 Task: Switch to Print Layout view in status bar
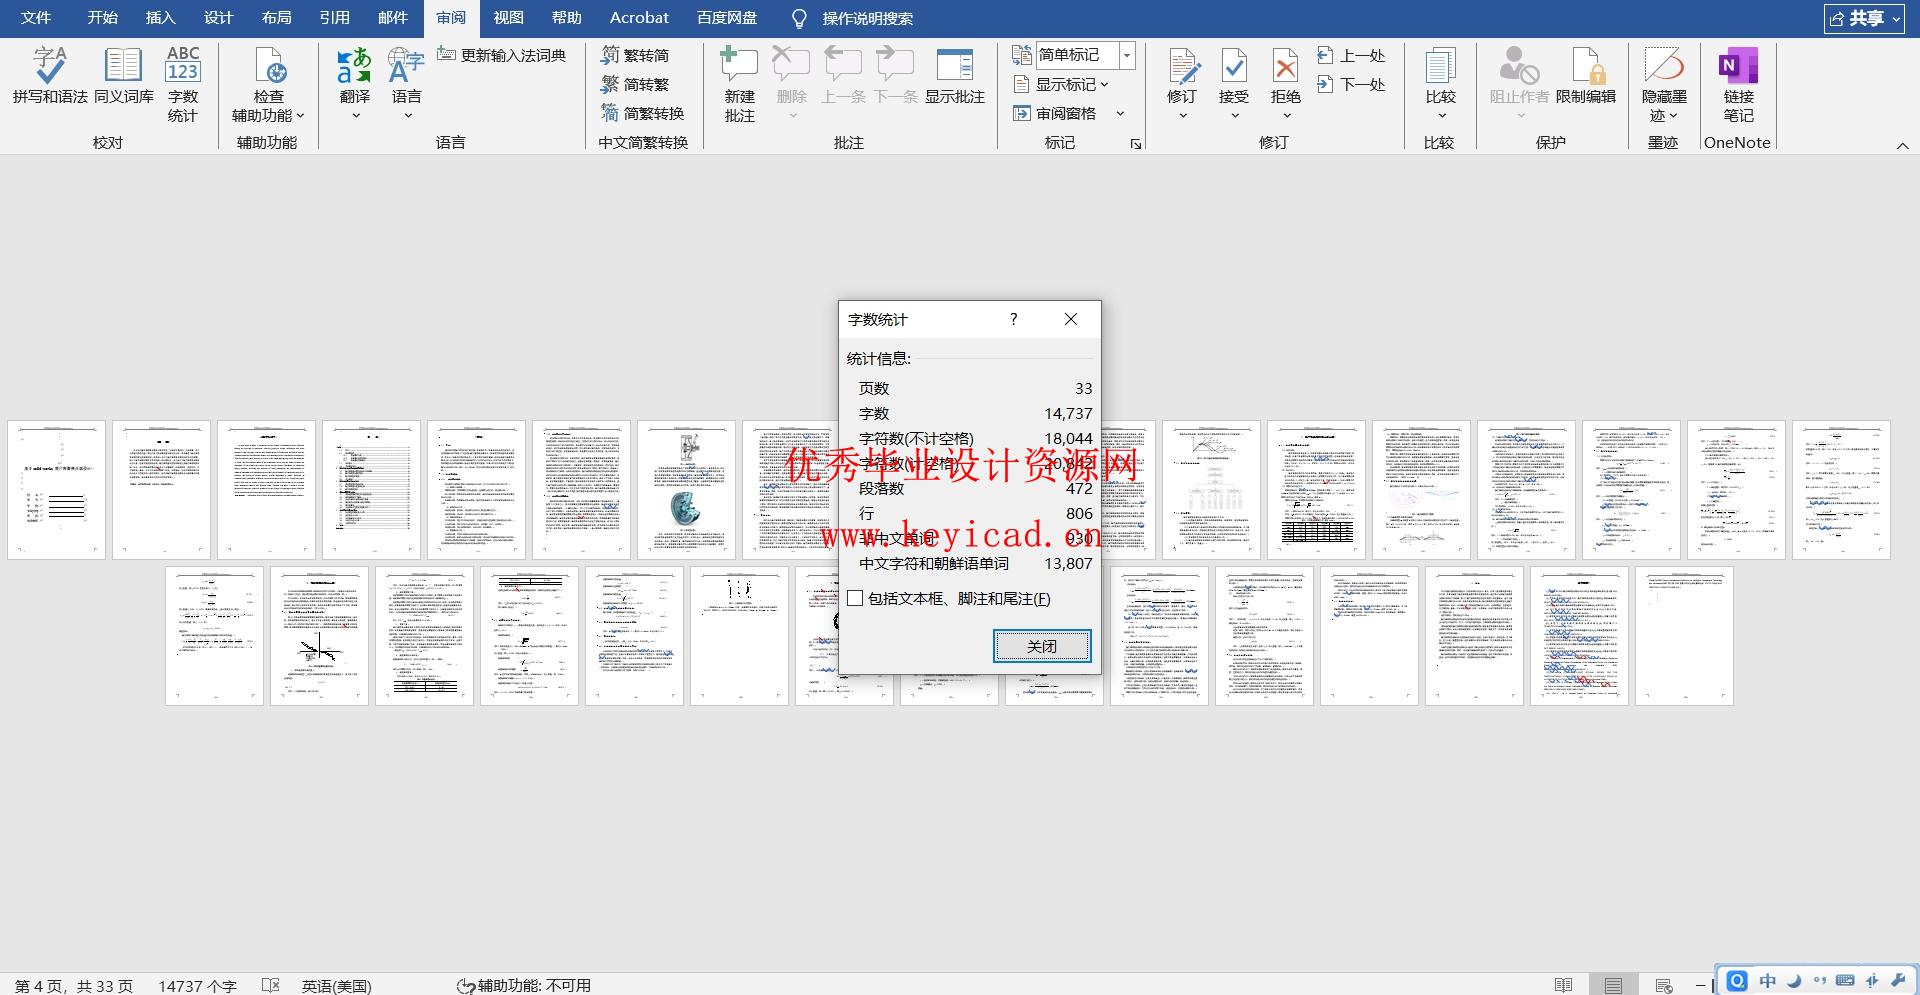[x=1613, y=986]
